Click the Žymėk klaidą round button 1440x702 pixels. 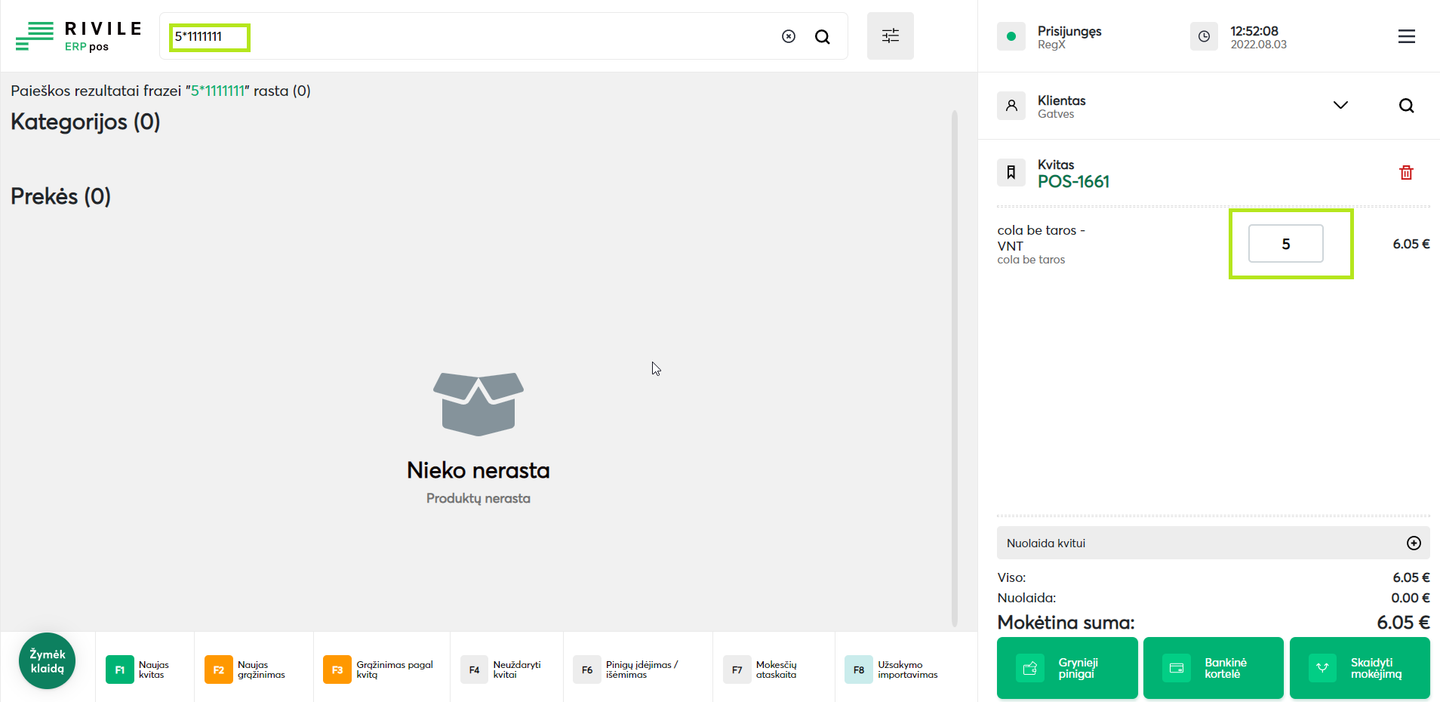click(x=47, y=661)
